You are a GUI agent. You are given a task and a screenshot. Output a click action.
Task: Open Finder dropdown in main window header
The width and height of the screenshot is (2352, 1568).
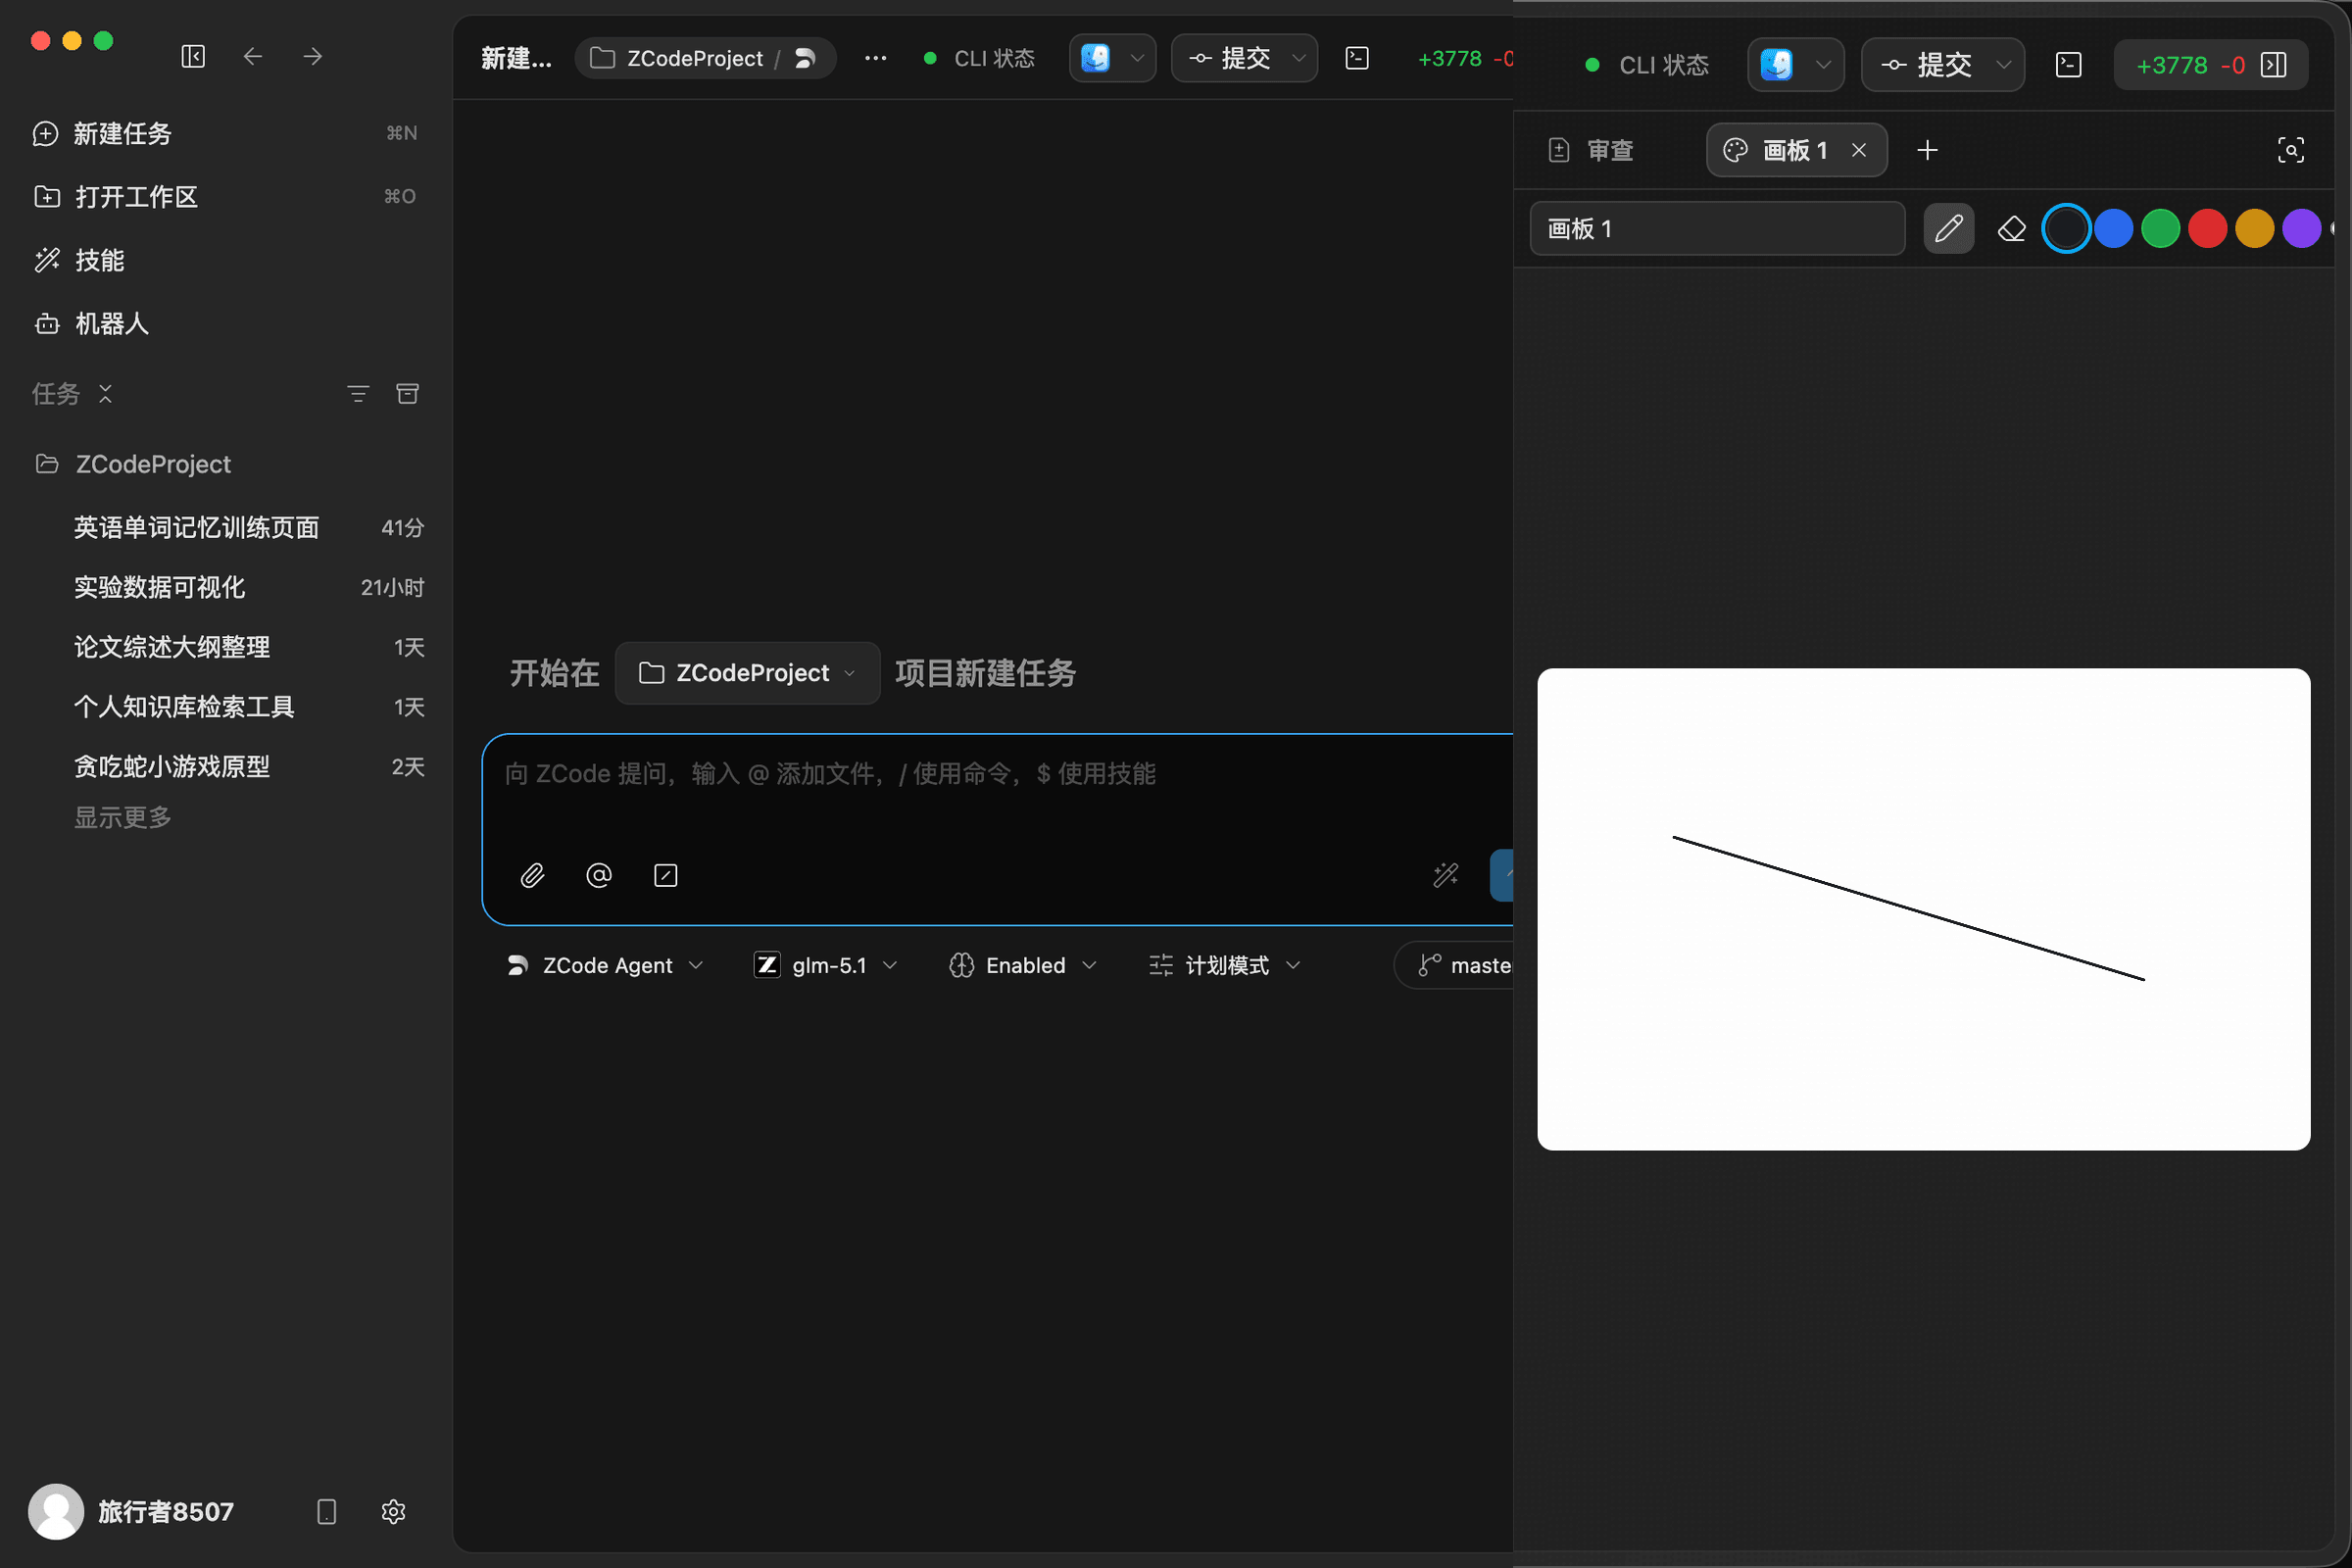1113,58
